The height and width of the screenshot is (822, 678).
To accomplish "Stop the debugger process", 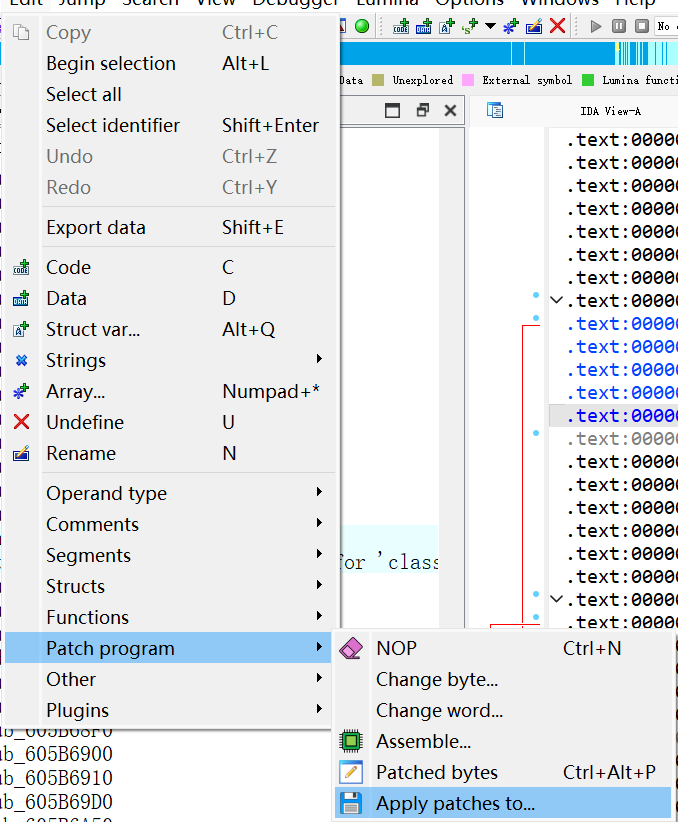I will tap(642, 26).
